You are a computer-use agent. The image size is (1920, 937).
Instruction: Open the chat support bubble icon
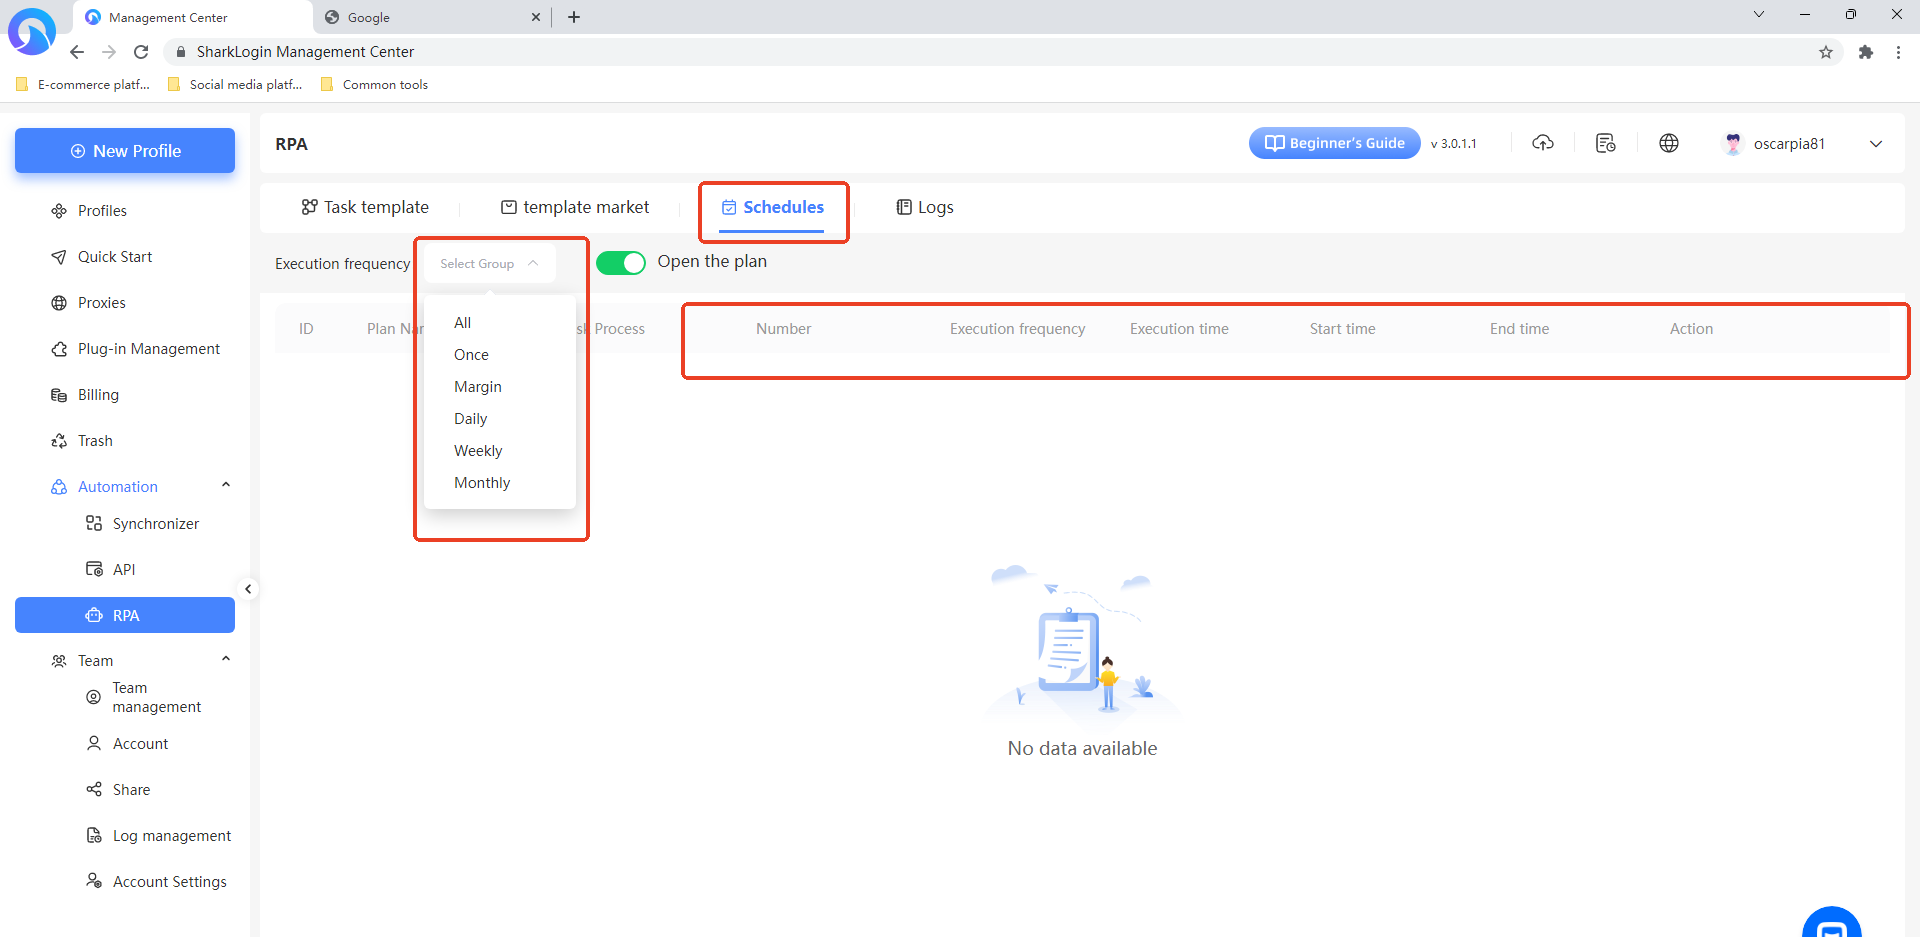click(x=1831, y=926)
